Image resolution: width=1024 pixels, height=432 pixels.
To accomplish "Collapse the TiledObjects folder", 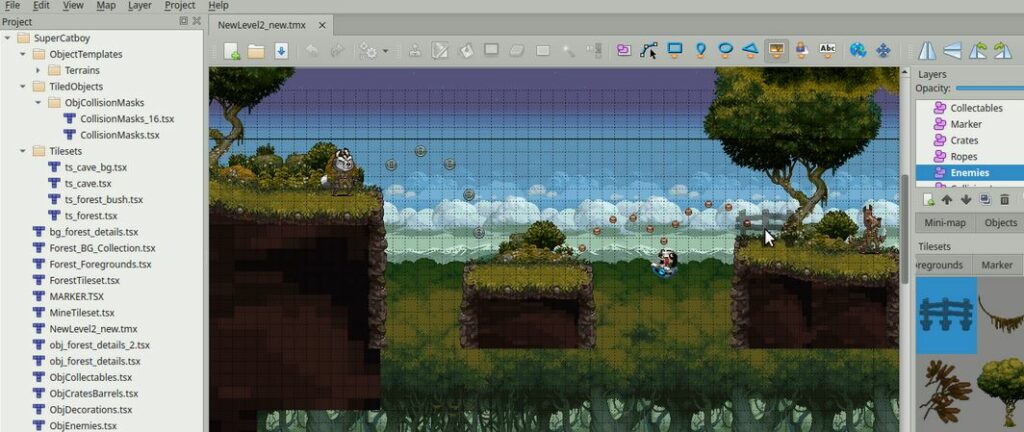I will [x=23, y=86].
